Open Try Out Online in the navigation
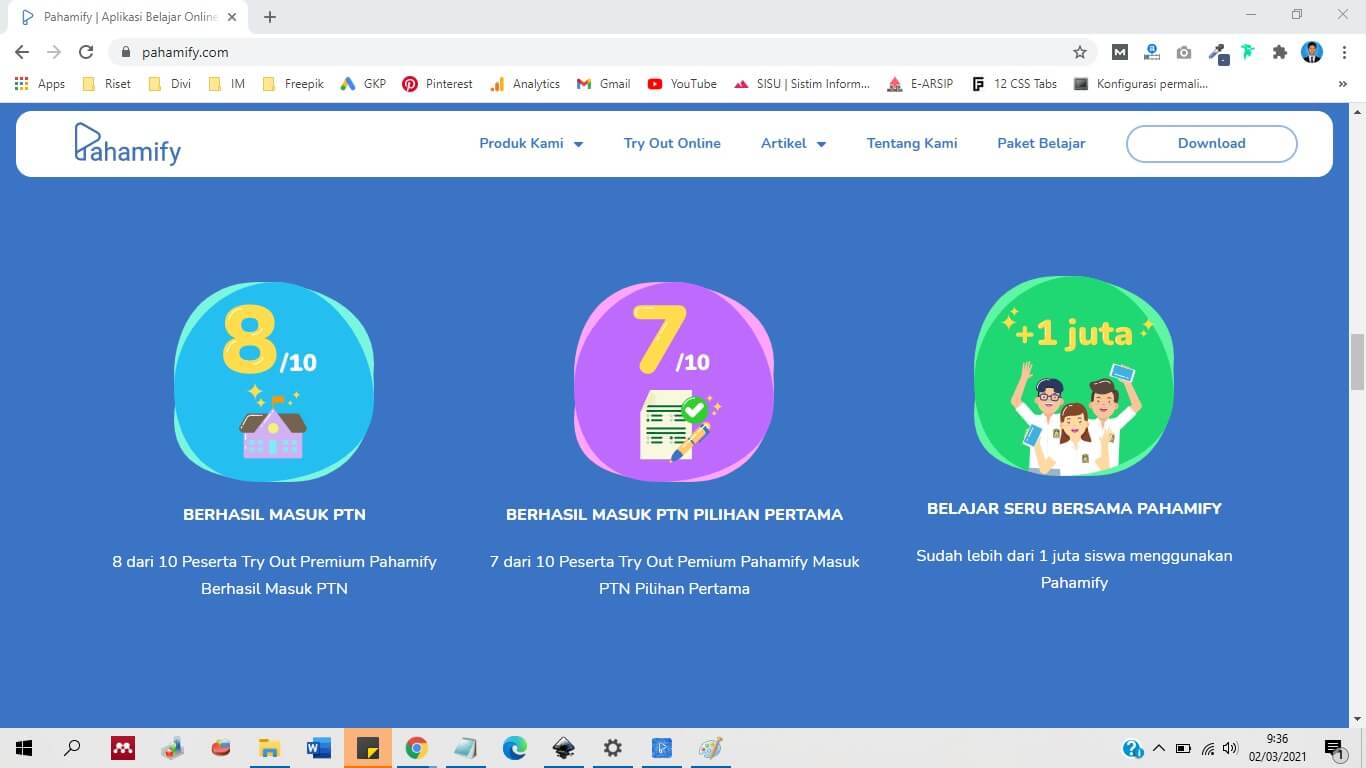Image resolution: width=1366 pixels, height=768 pixels. pos(672,143)
